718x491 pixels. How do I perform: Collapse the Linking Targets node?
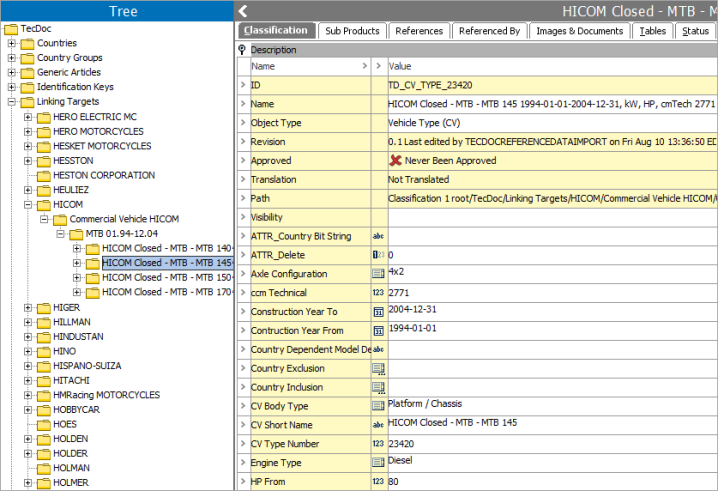coord(12,102)
